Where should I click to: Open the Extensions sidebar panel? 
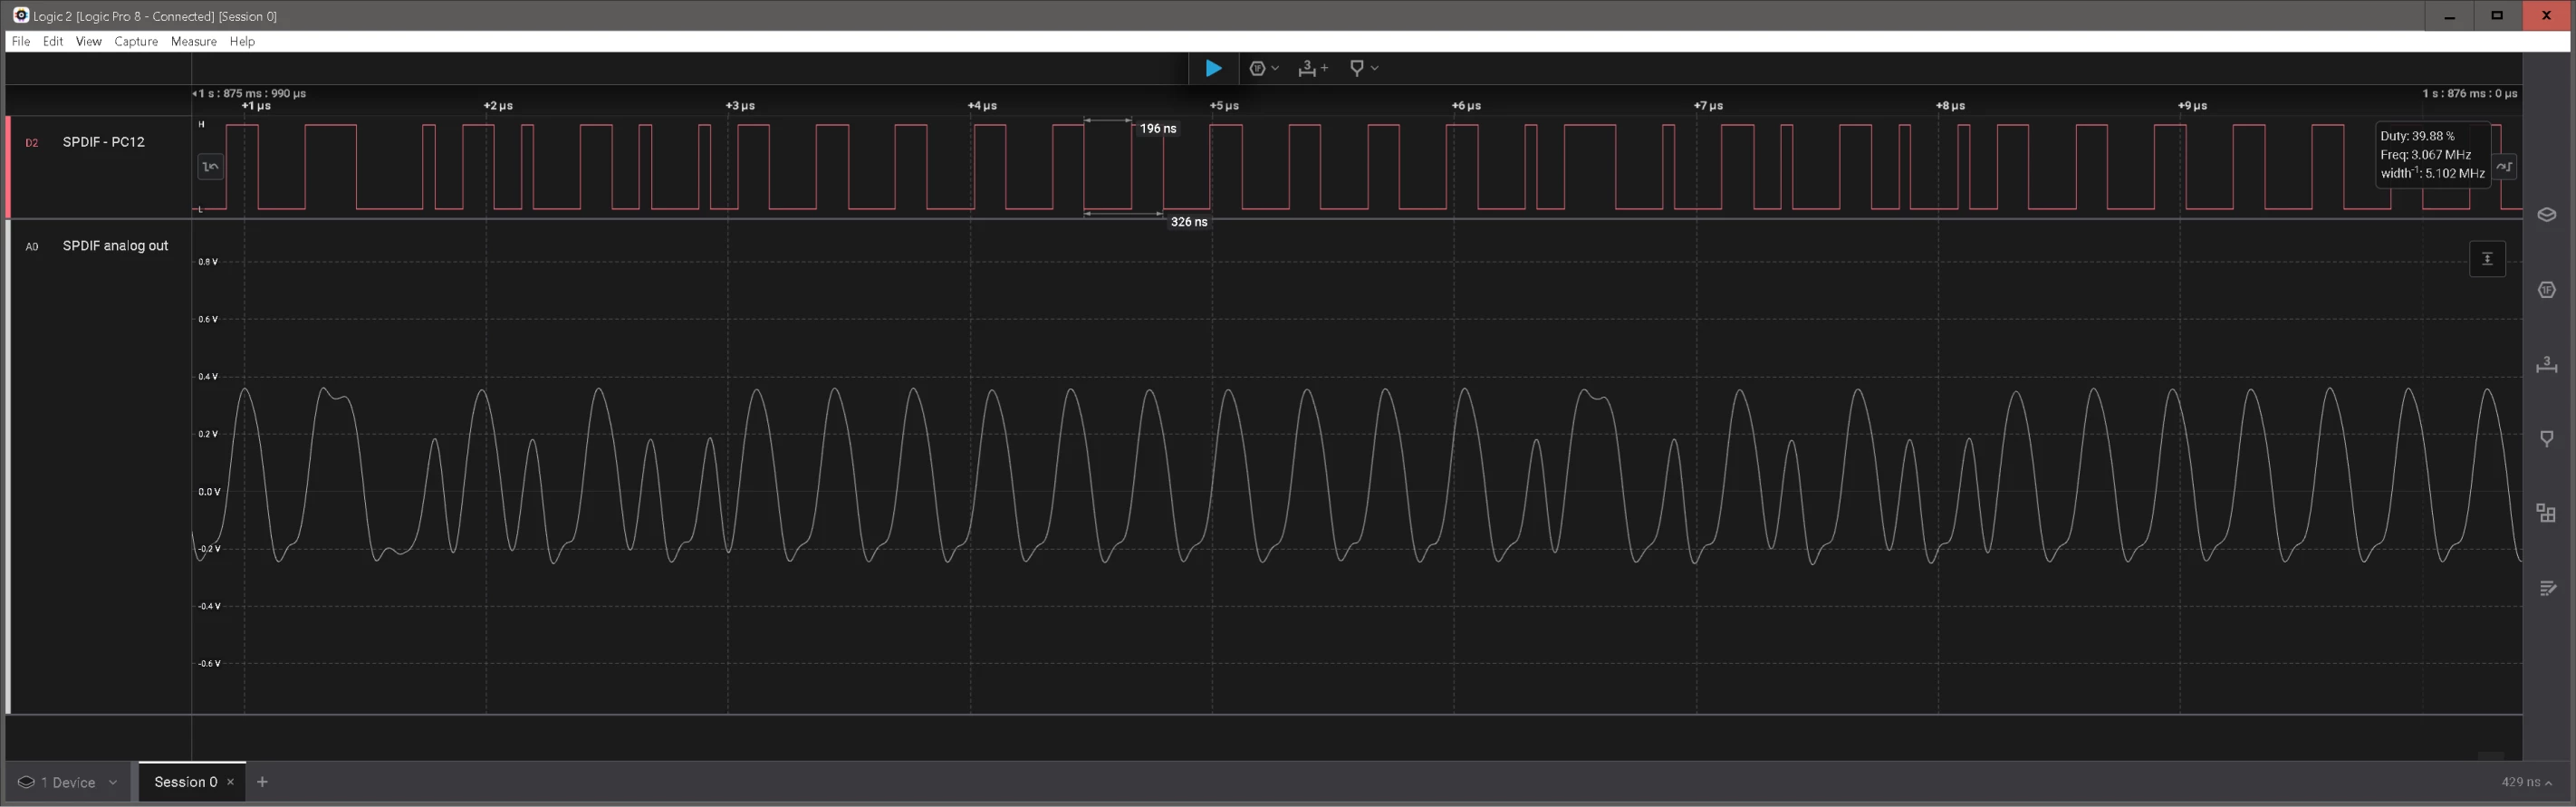(2546, 513)
